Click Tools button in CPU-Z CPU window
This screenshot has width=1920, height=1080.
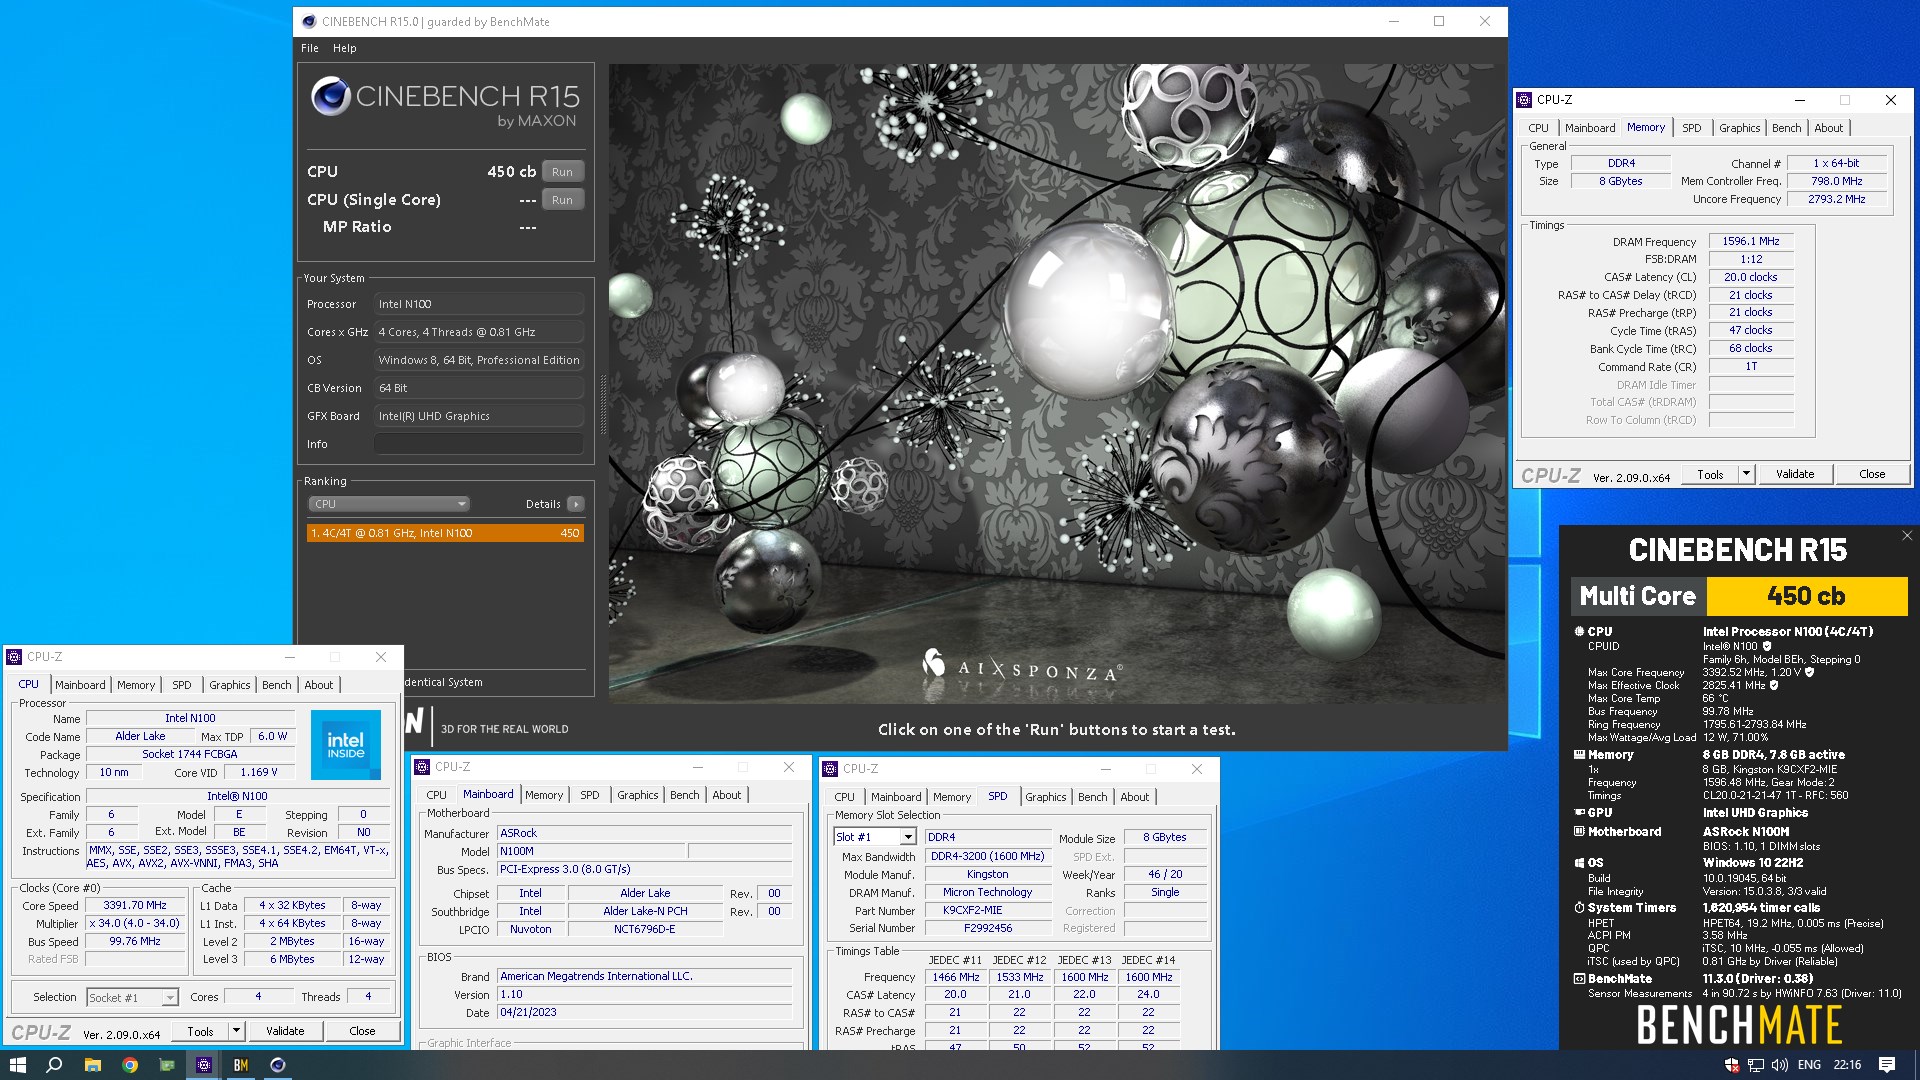coord(200,1031)
